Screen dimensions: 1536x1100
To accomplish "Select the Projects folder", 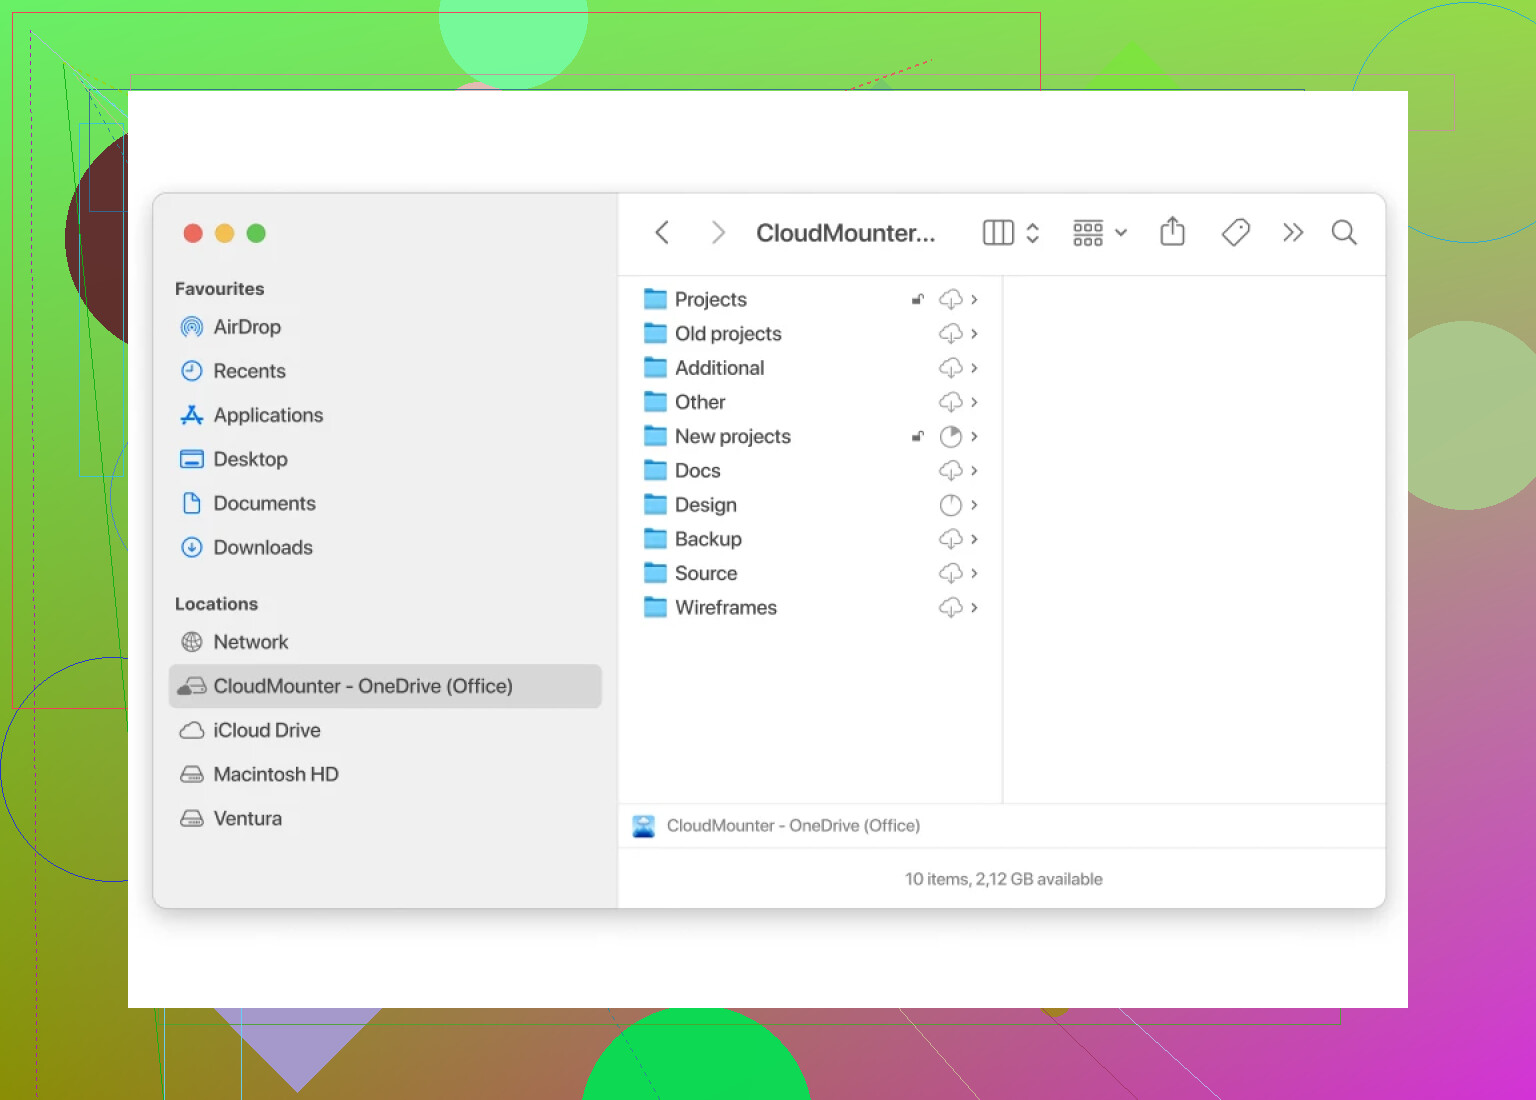I will pyautogui.click(x=810, y=299).
